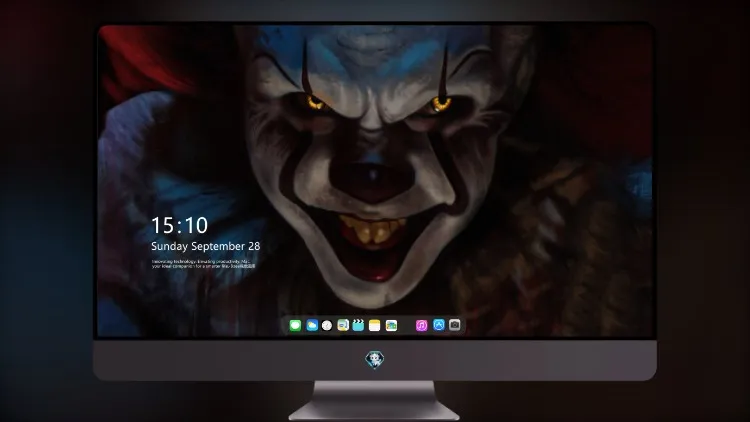Screen dimensions: 750x422
Task: Open the blue App Store icon
Action: click(x=439, y=325)
